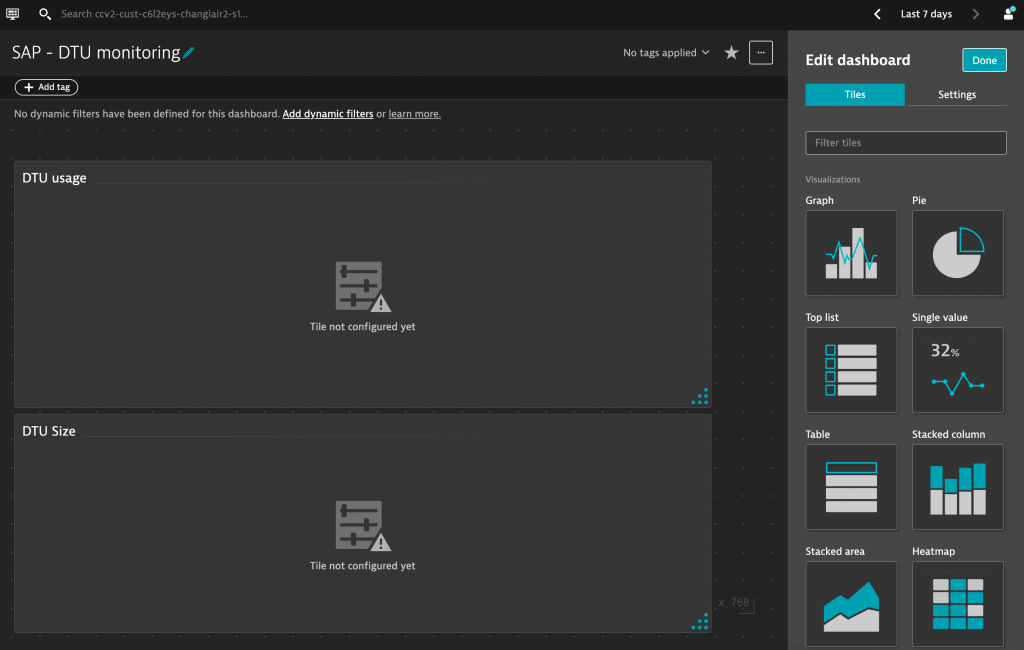Viewport: 1024px width, 650px height.
Task: Select the Table visualization tile
Action: 851,487
